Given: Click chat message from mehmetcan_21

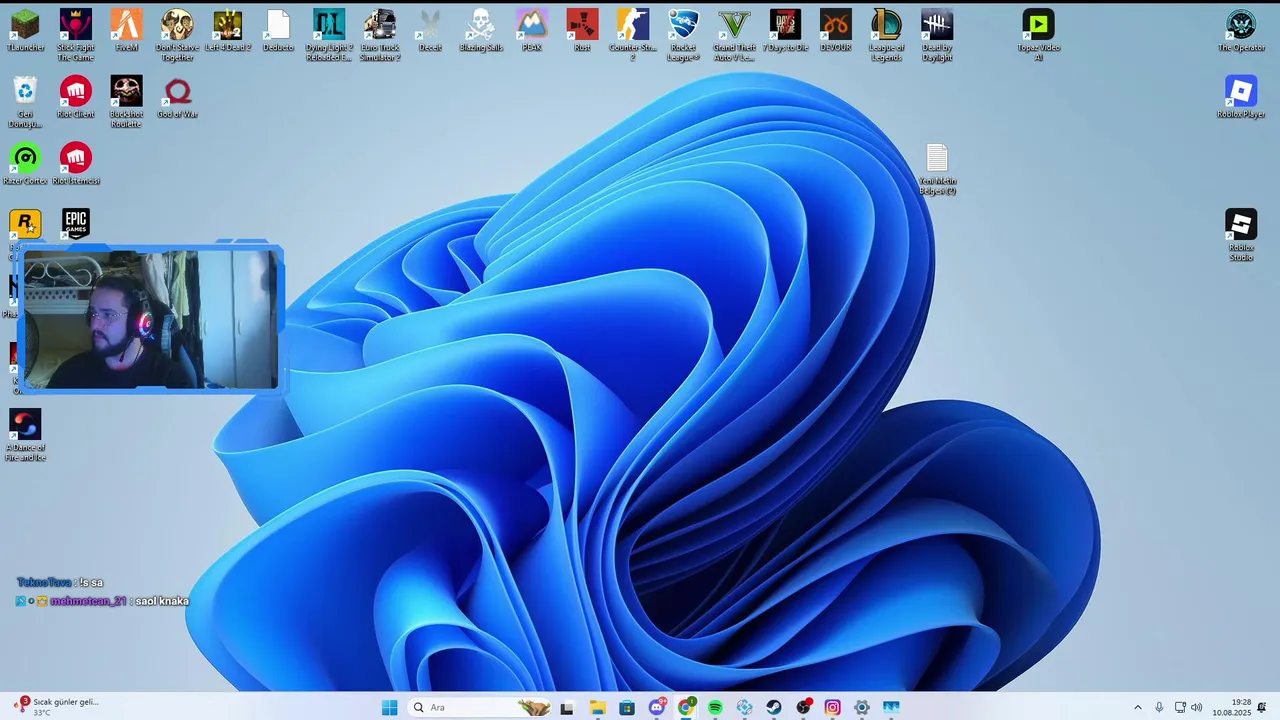Looking at the screenshot, I should click(102, 601).
